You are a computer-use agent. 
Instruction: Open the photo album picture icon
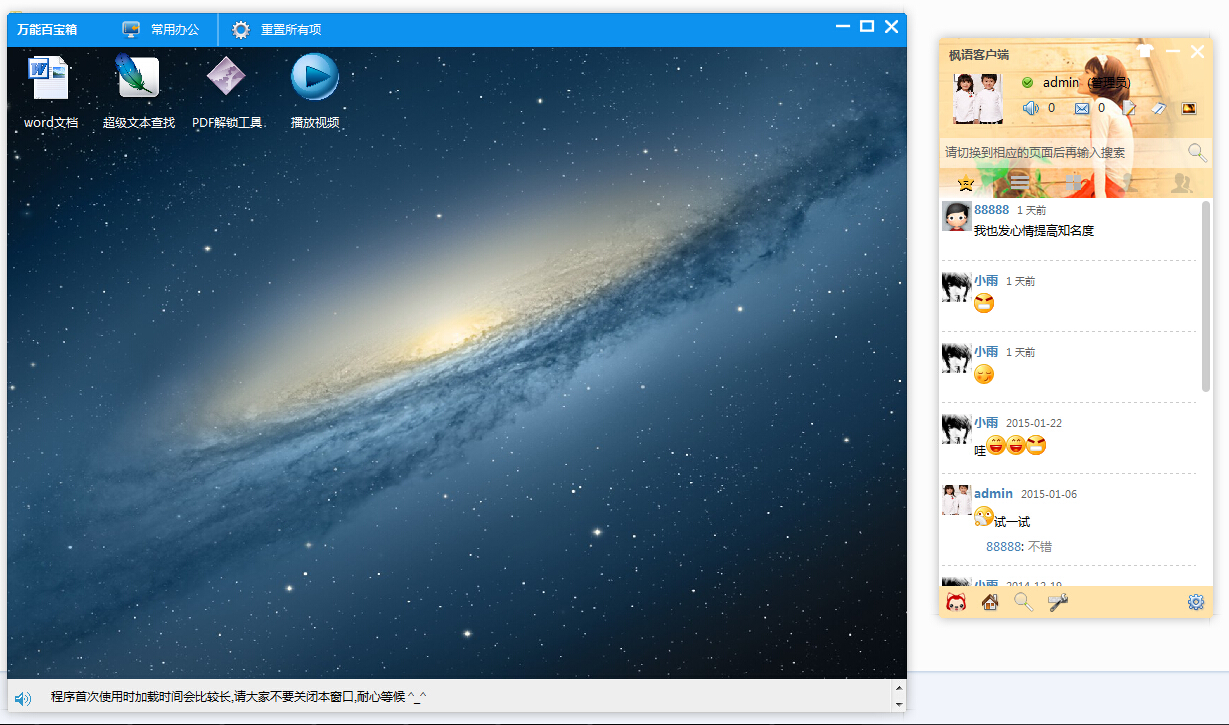(x=1189, y=108)
